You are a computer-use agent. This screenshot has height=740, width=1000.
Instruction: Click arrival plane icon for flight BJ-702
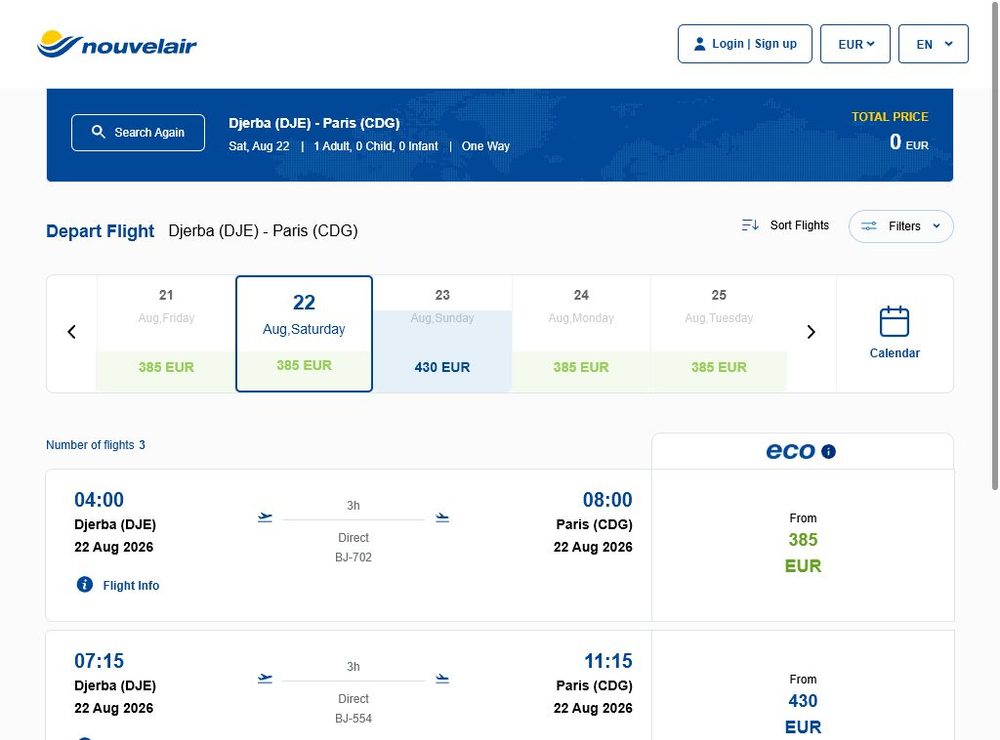(x=442, y=517)
